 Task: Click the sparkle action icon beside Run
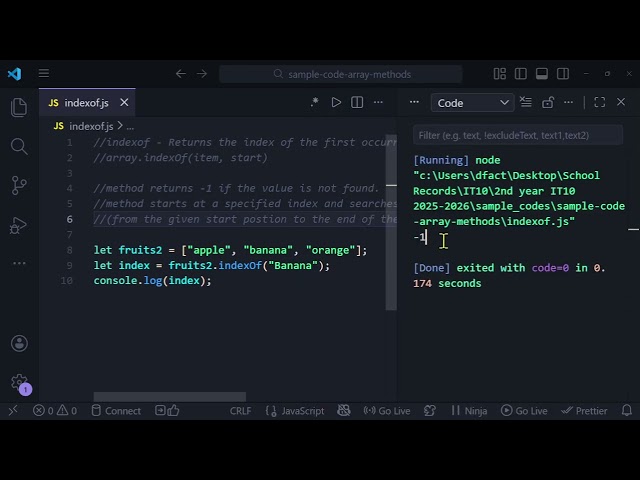(x=314, y=102)
